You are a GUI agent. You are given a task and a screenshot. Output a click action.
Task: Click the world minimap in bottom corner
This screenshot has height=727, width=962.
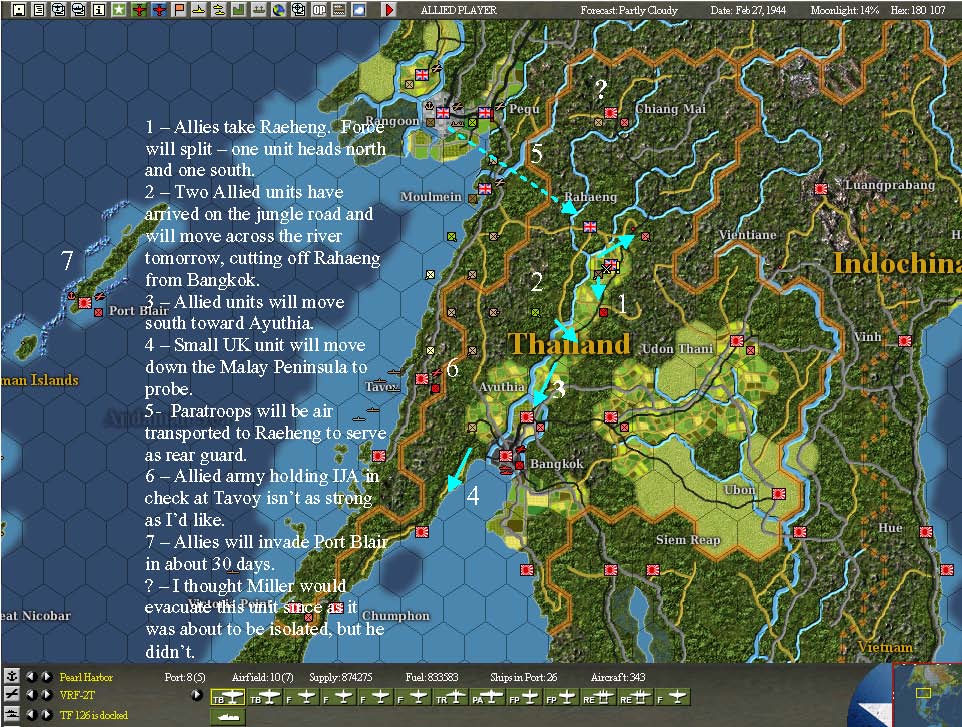(x=927, y=694)
